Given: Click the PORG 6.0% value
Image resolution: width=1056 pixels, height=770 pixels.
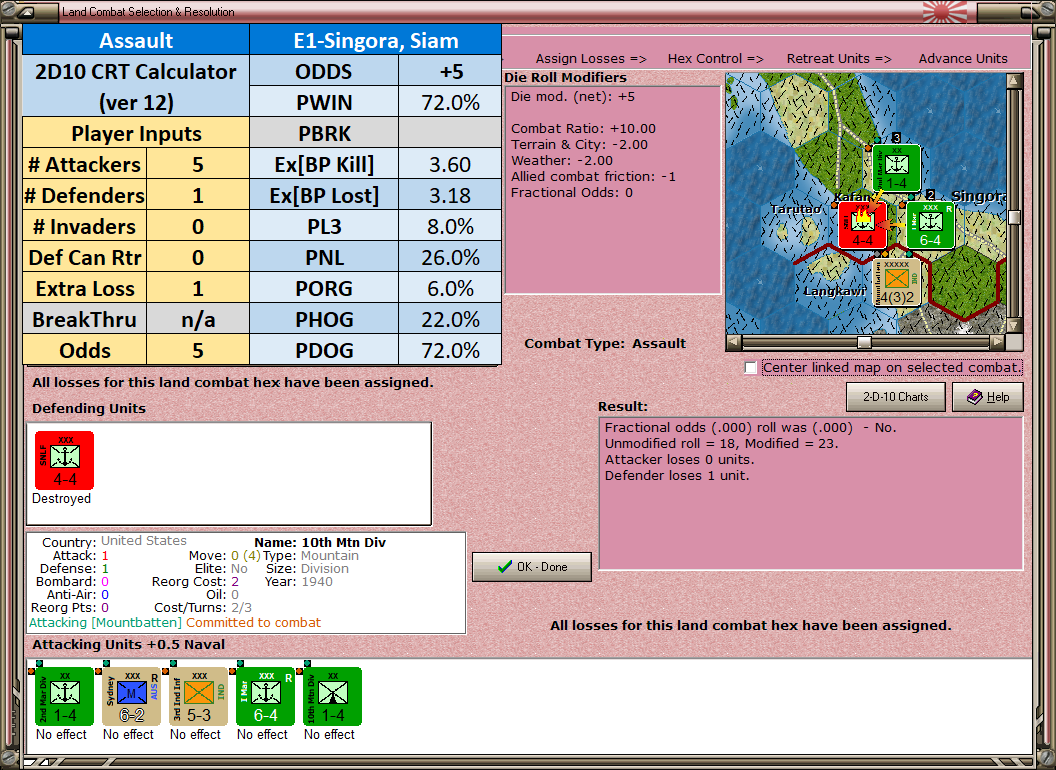Looking at the screenshot, I should click(x=450, y=288).
